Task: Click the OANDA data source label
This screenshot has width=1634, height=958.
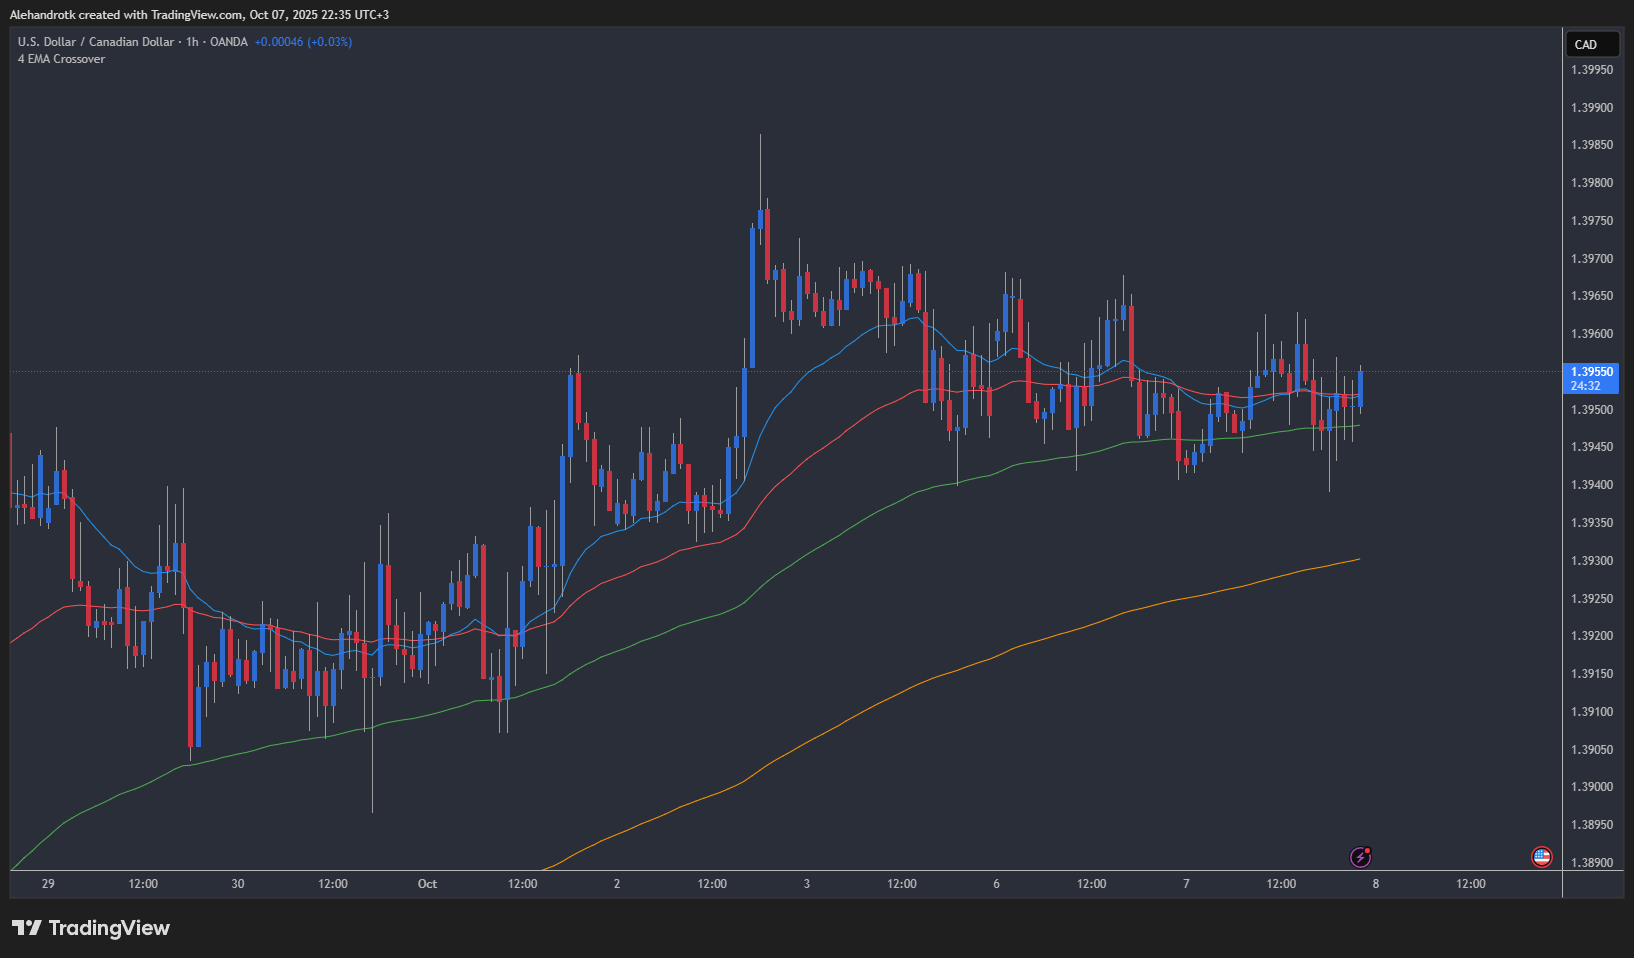Action: [x=228, y=42]
